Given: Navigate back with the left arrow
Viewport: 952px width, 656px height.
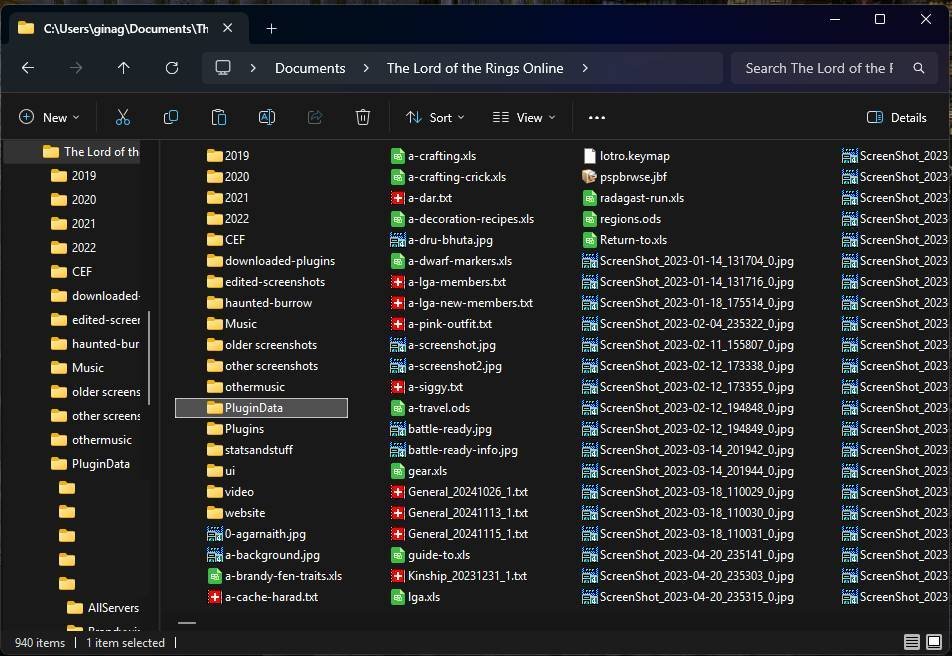Looking at the screenshot, I should pos(28,68).
